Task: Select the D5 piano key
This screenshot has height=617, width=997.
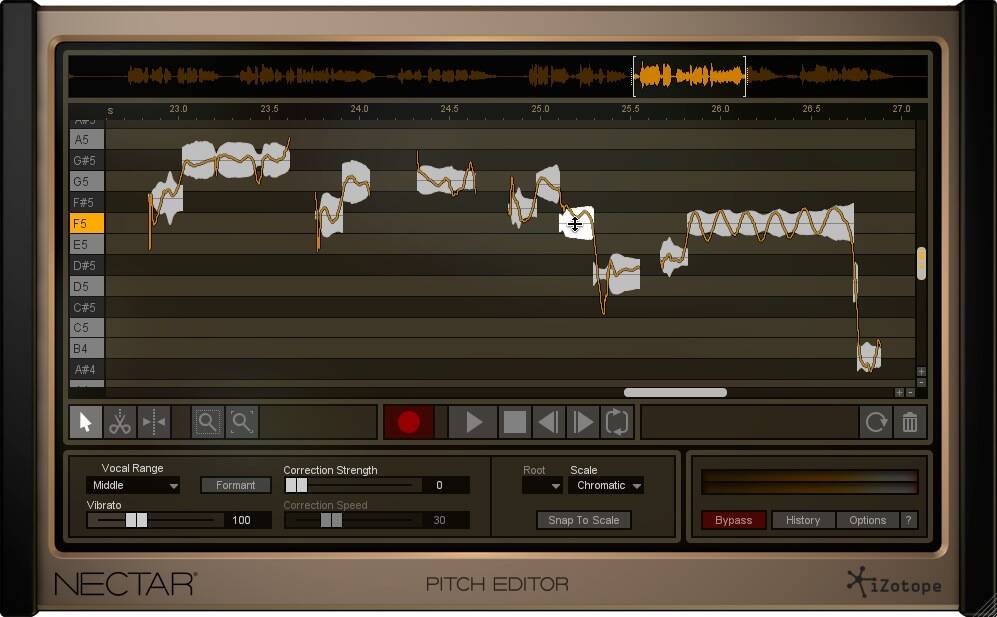Action: pyautogui.click(x=86, y=286)
